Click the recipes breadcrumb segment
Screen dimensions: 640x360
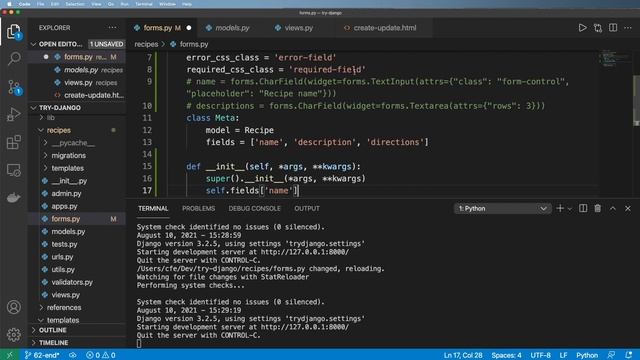tap(146, 44)
